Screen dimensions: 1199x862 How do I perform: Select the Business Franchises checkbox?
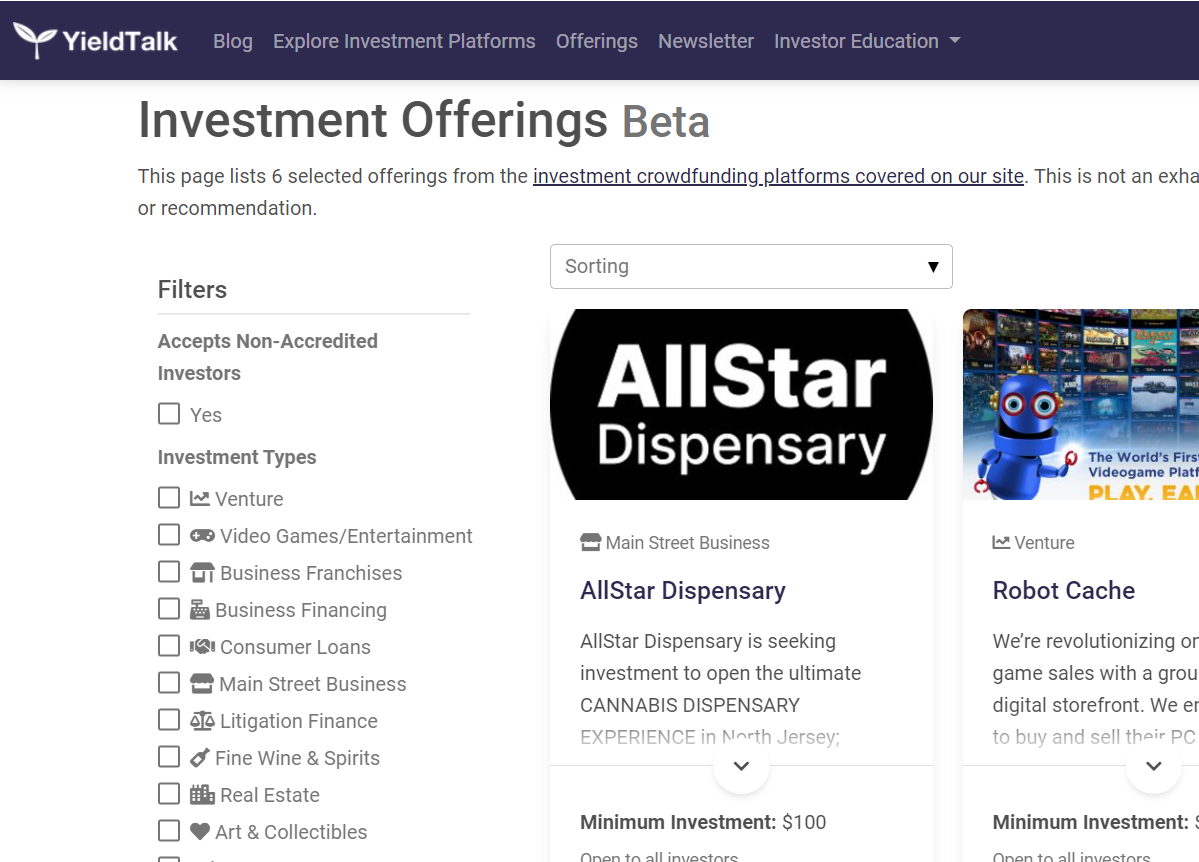coord(169,571)
